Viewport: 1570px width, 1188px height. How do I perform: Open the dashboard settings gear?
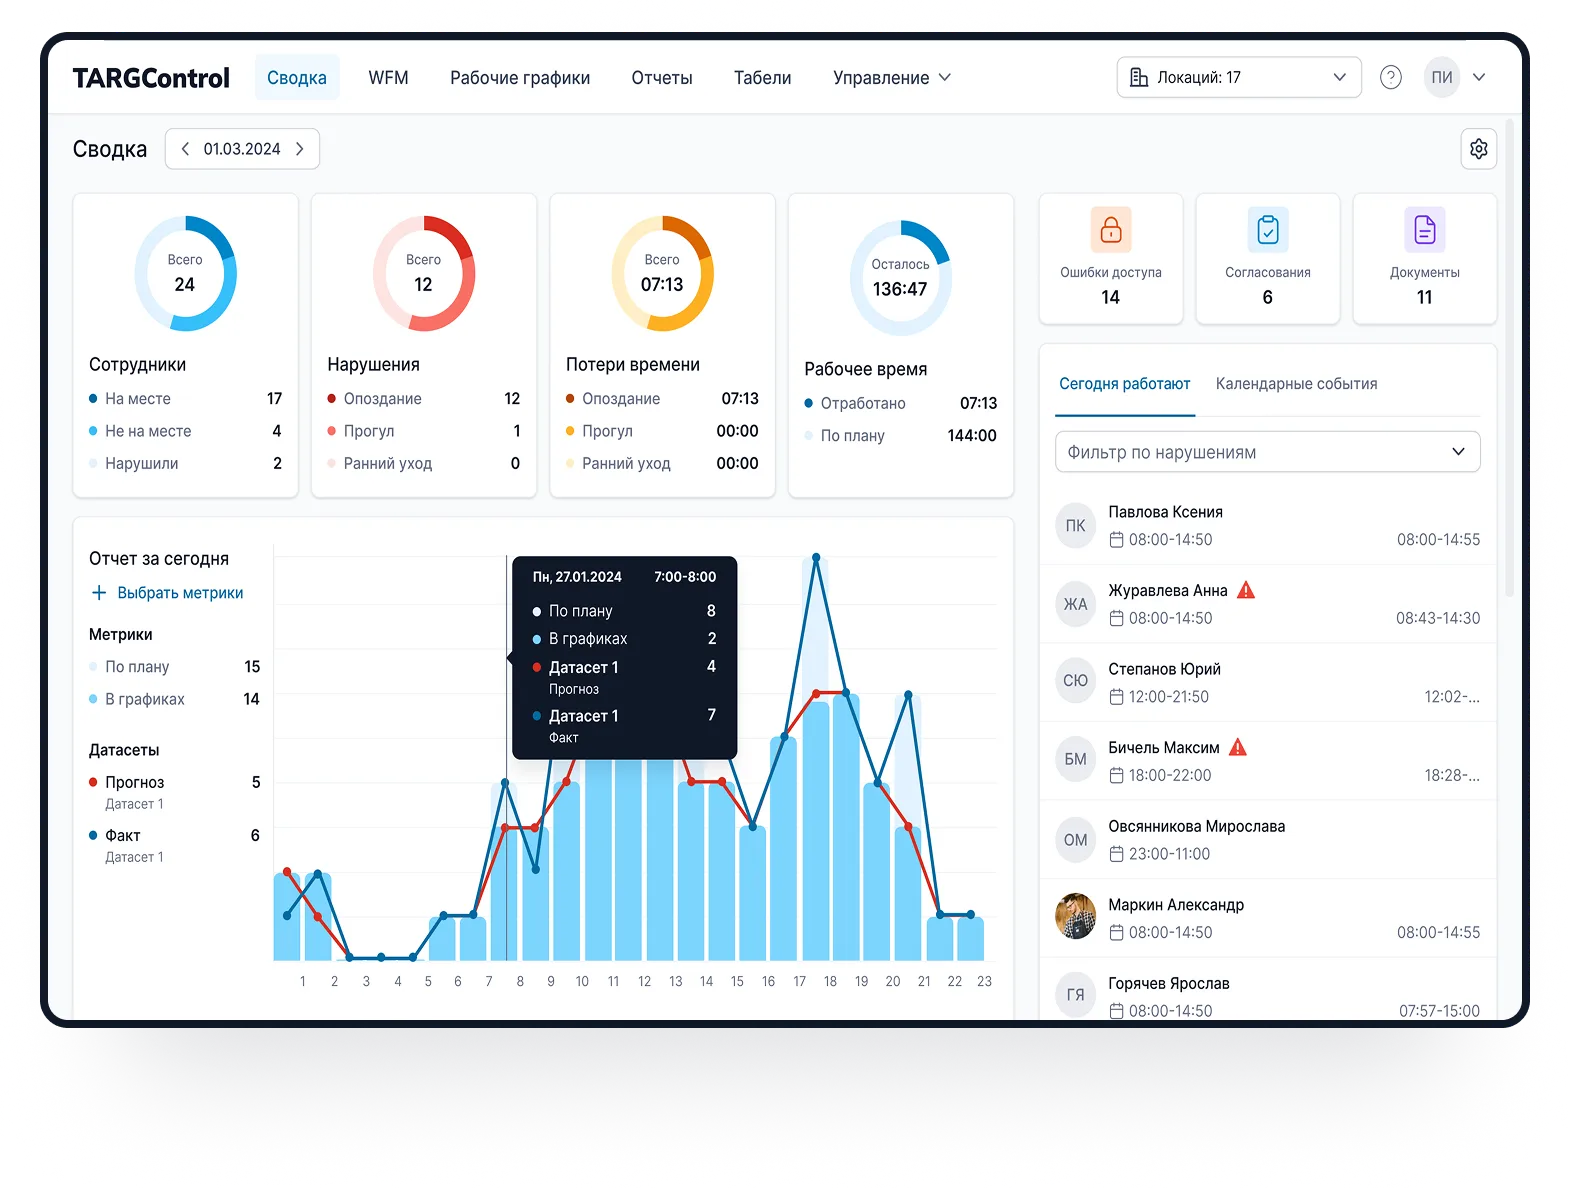[x=1478, y=149]
